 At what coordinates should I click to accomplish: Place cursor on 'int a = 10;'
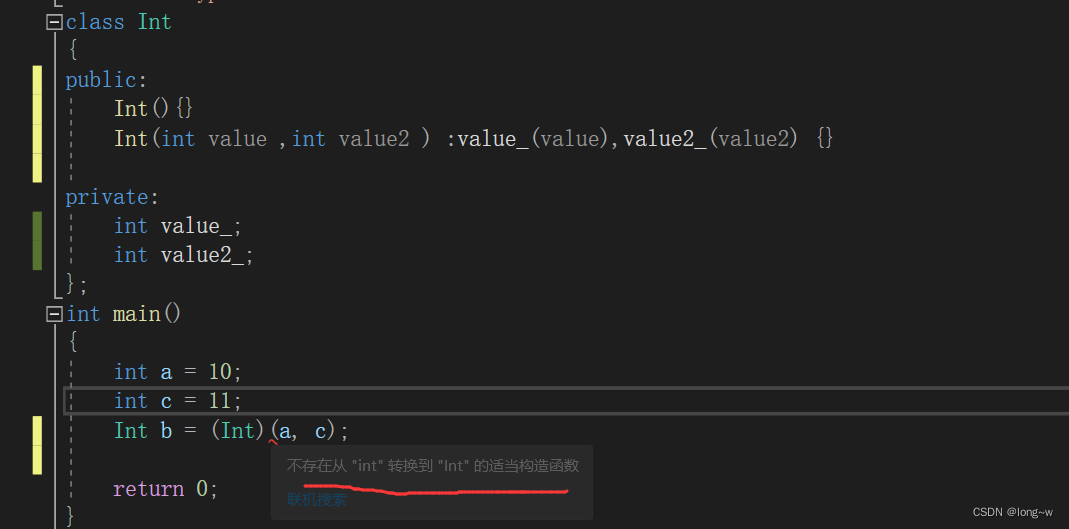[x=178, y=372]
